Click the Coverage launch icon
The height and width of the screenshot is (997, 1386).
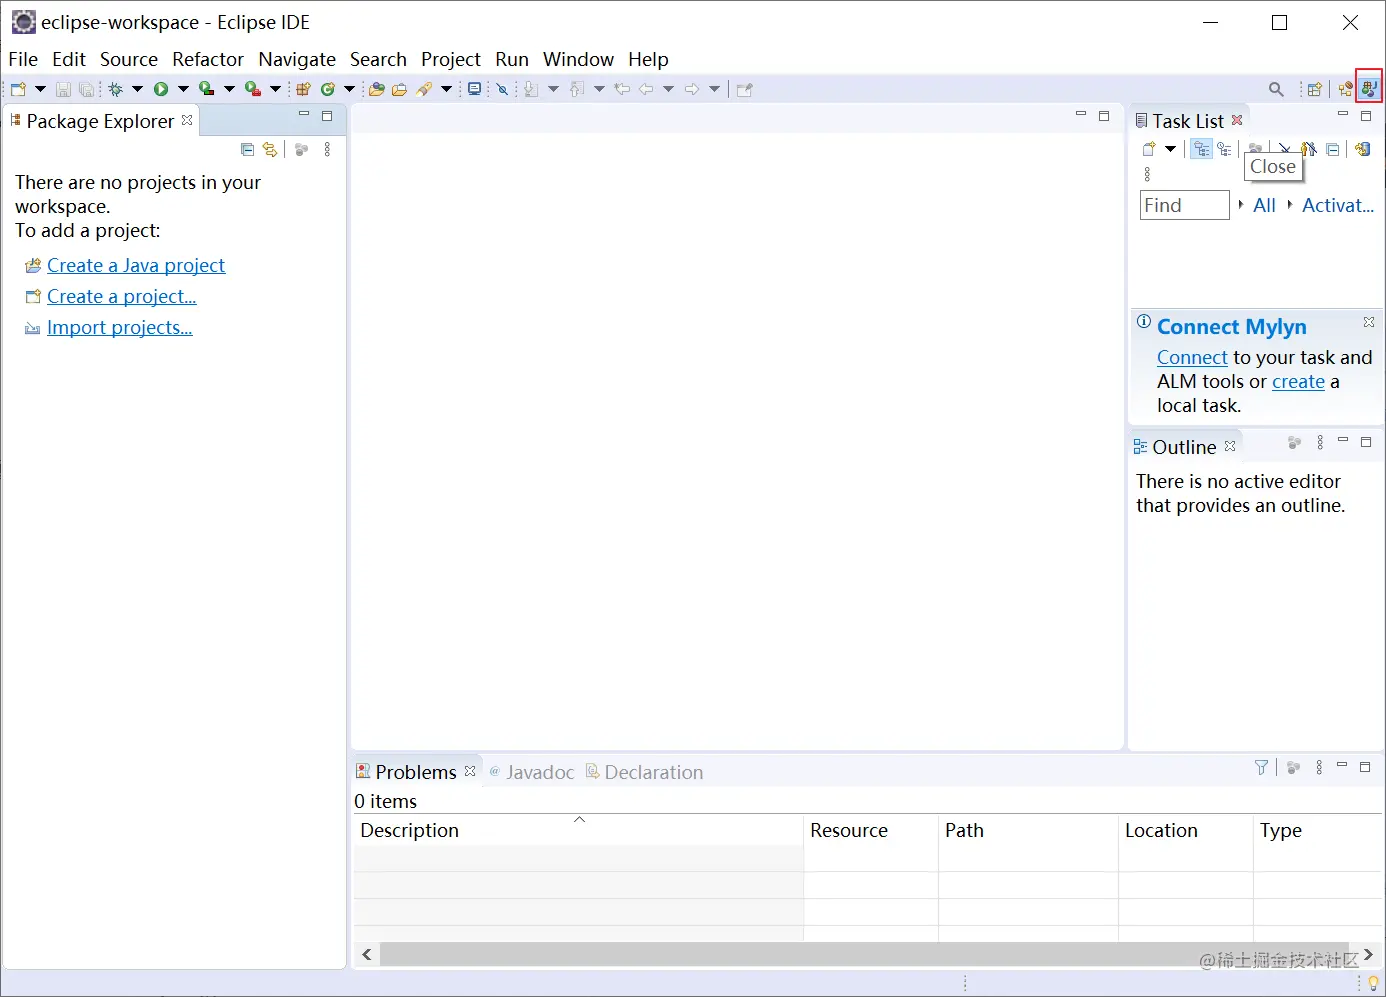click(206, 89)
